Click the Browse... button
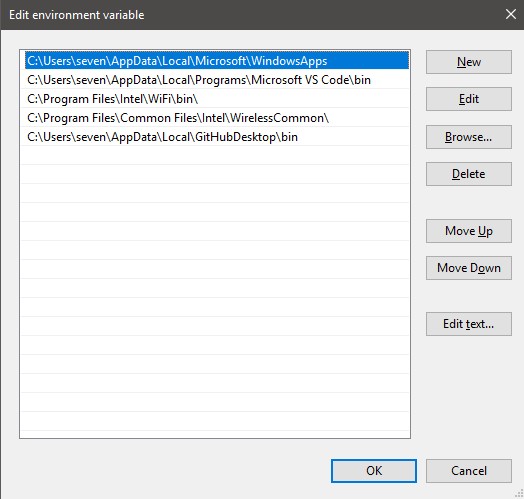The height and width of the screenshot is (499, 524). tap(469, 137)
